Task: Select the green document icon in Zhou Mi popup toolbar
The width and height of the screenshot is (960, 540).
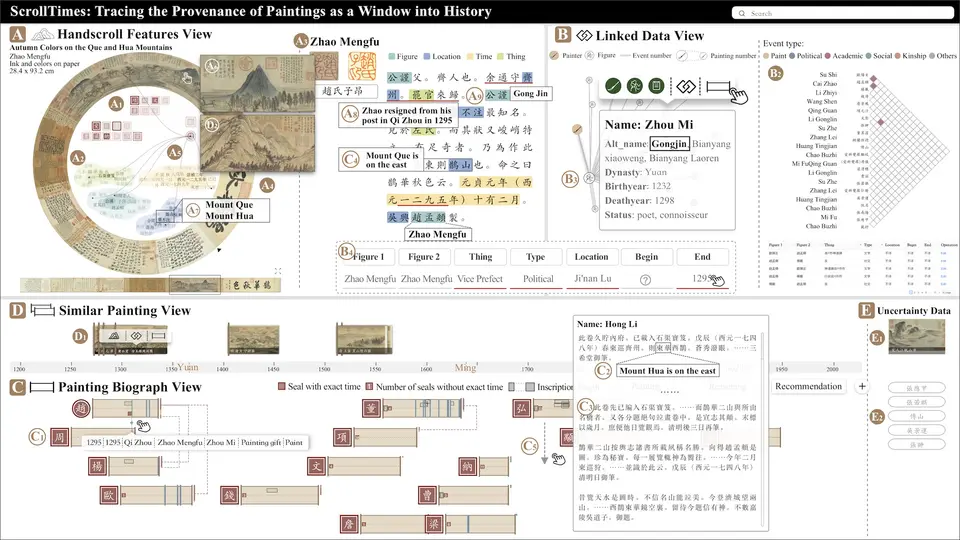Action: pos(656,86)
